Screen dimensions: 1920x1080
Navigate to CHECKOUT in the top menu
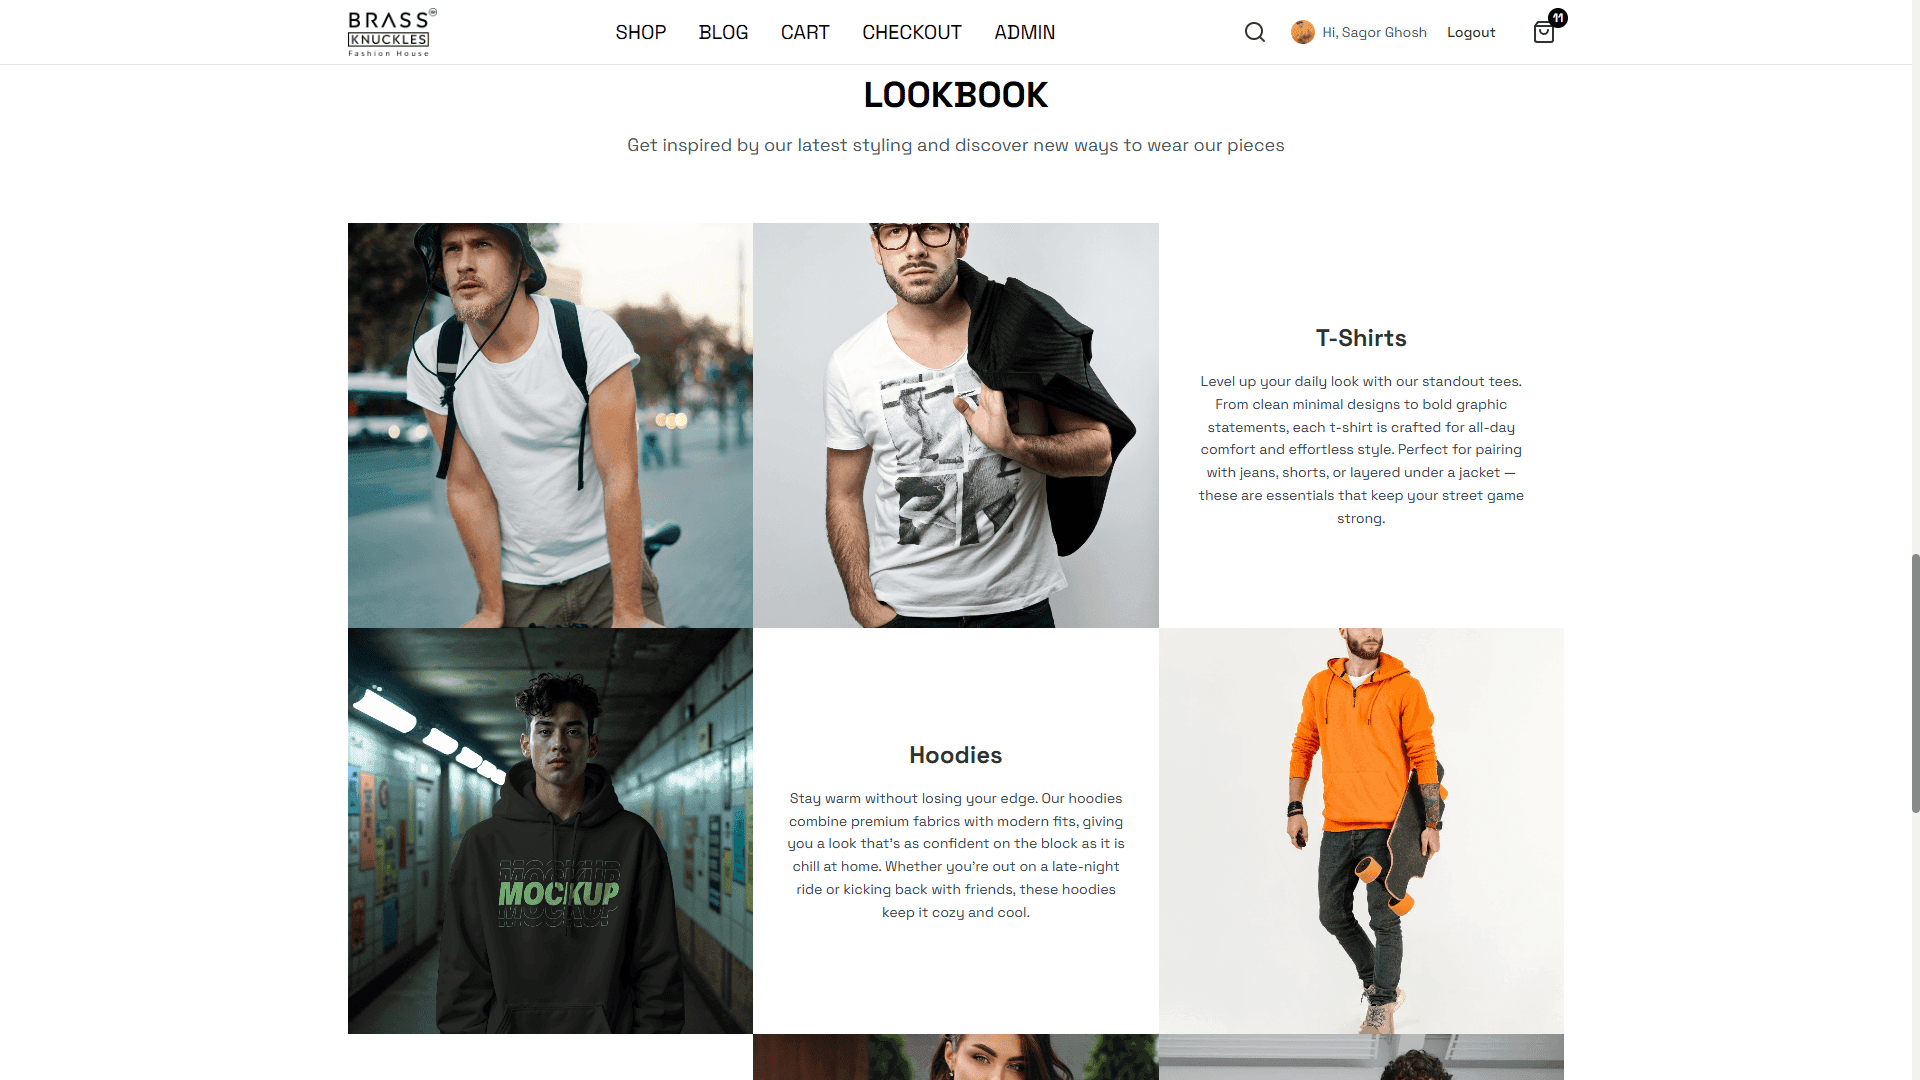tap(912, 32)
